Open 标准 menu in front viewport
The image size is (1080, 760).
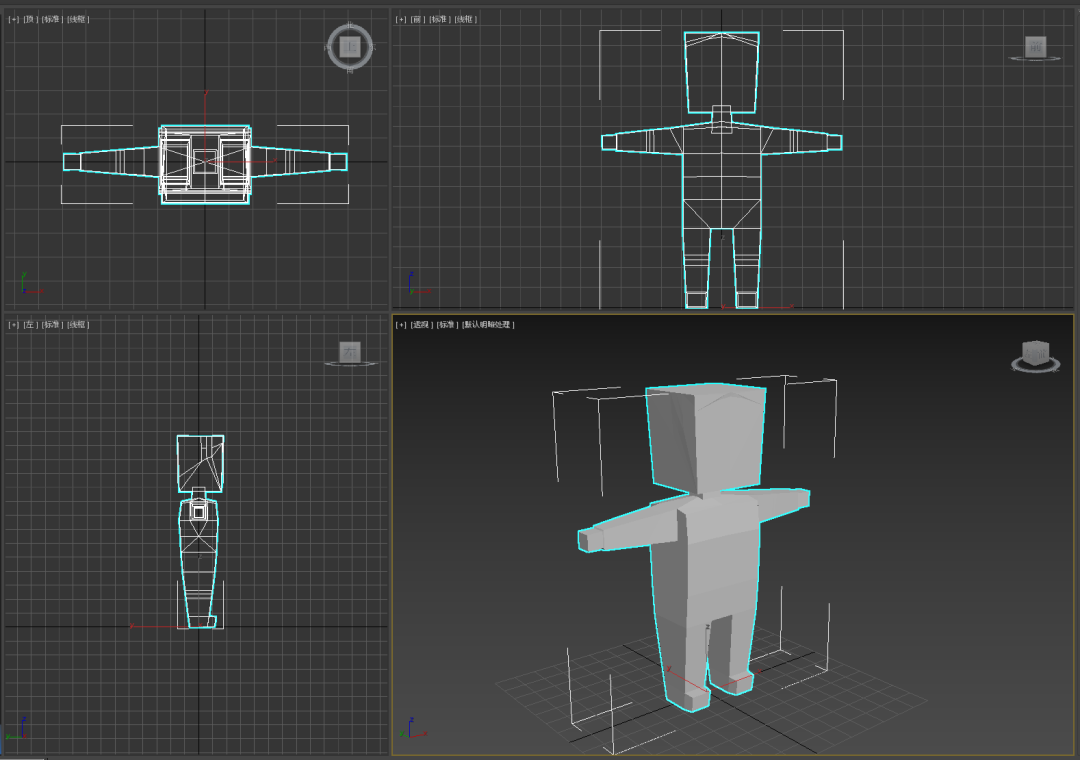[x=439, y=19]
